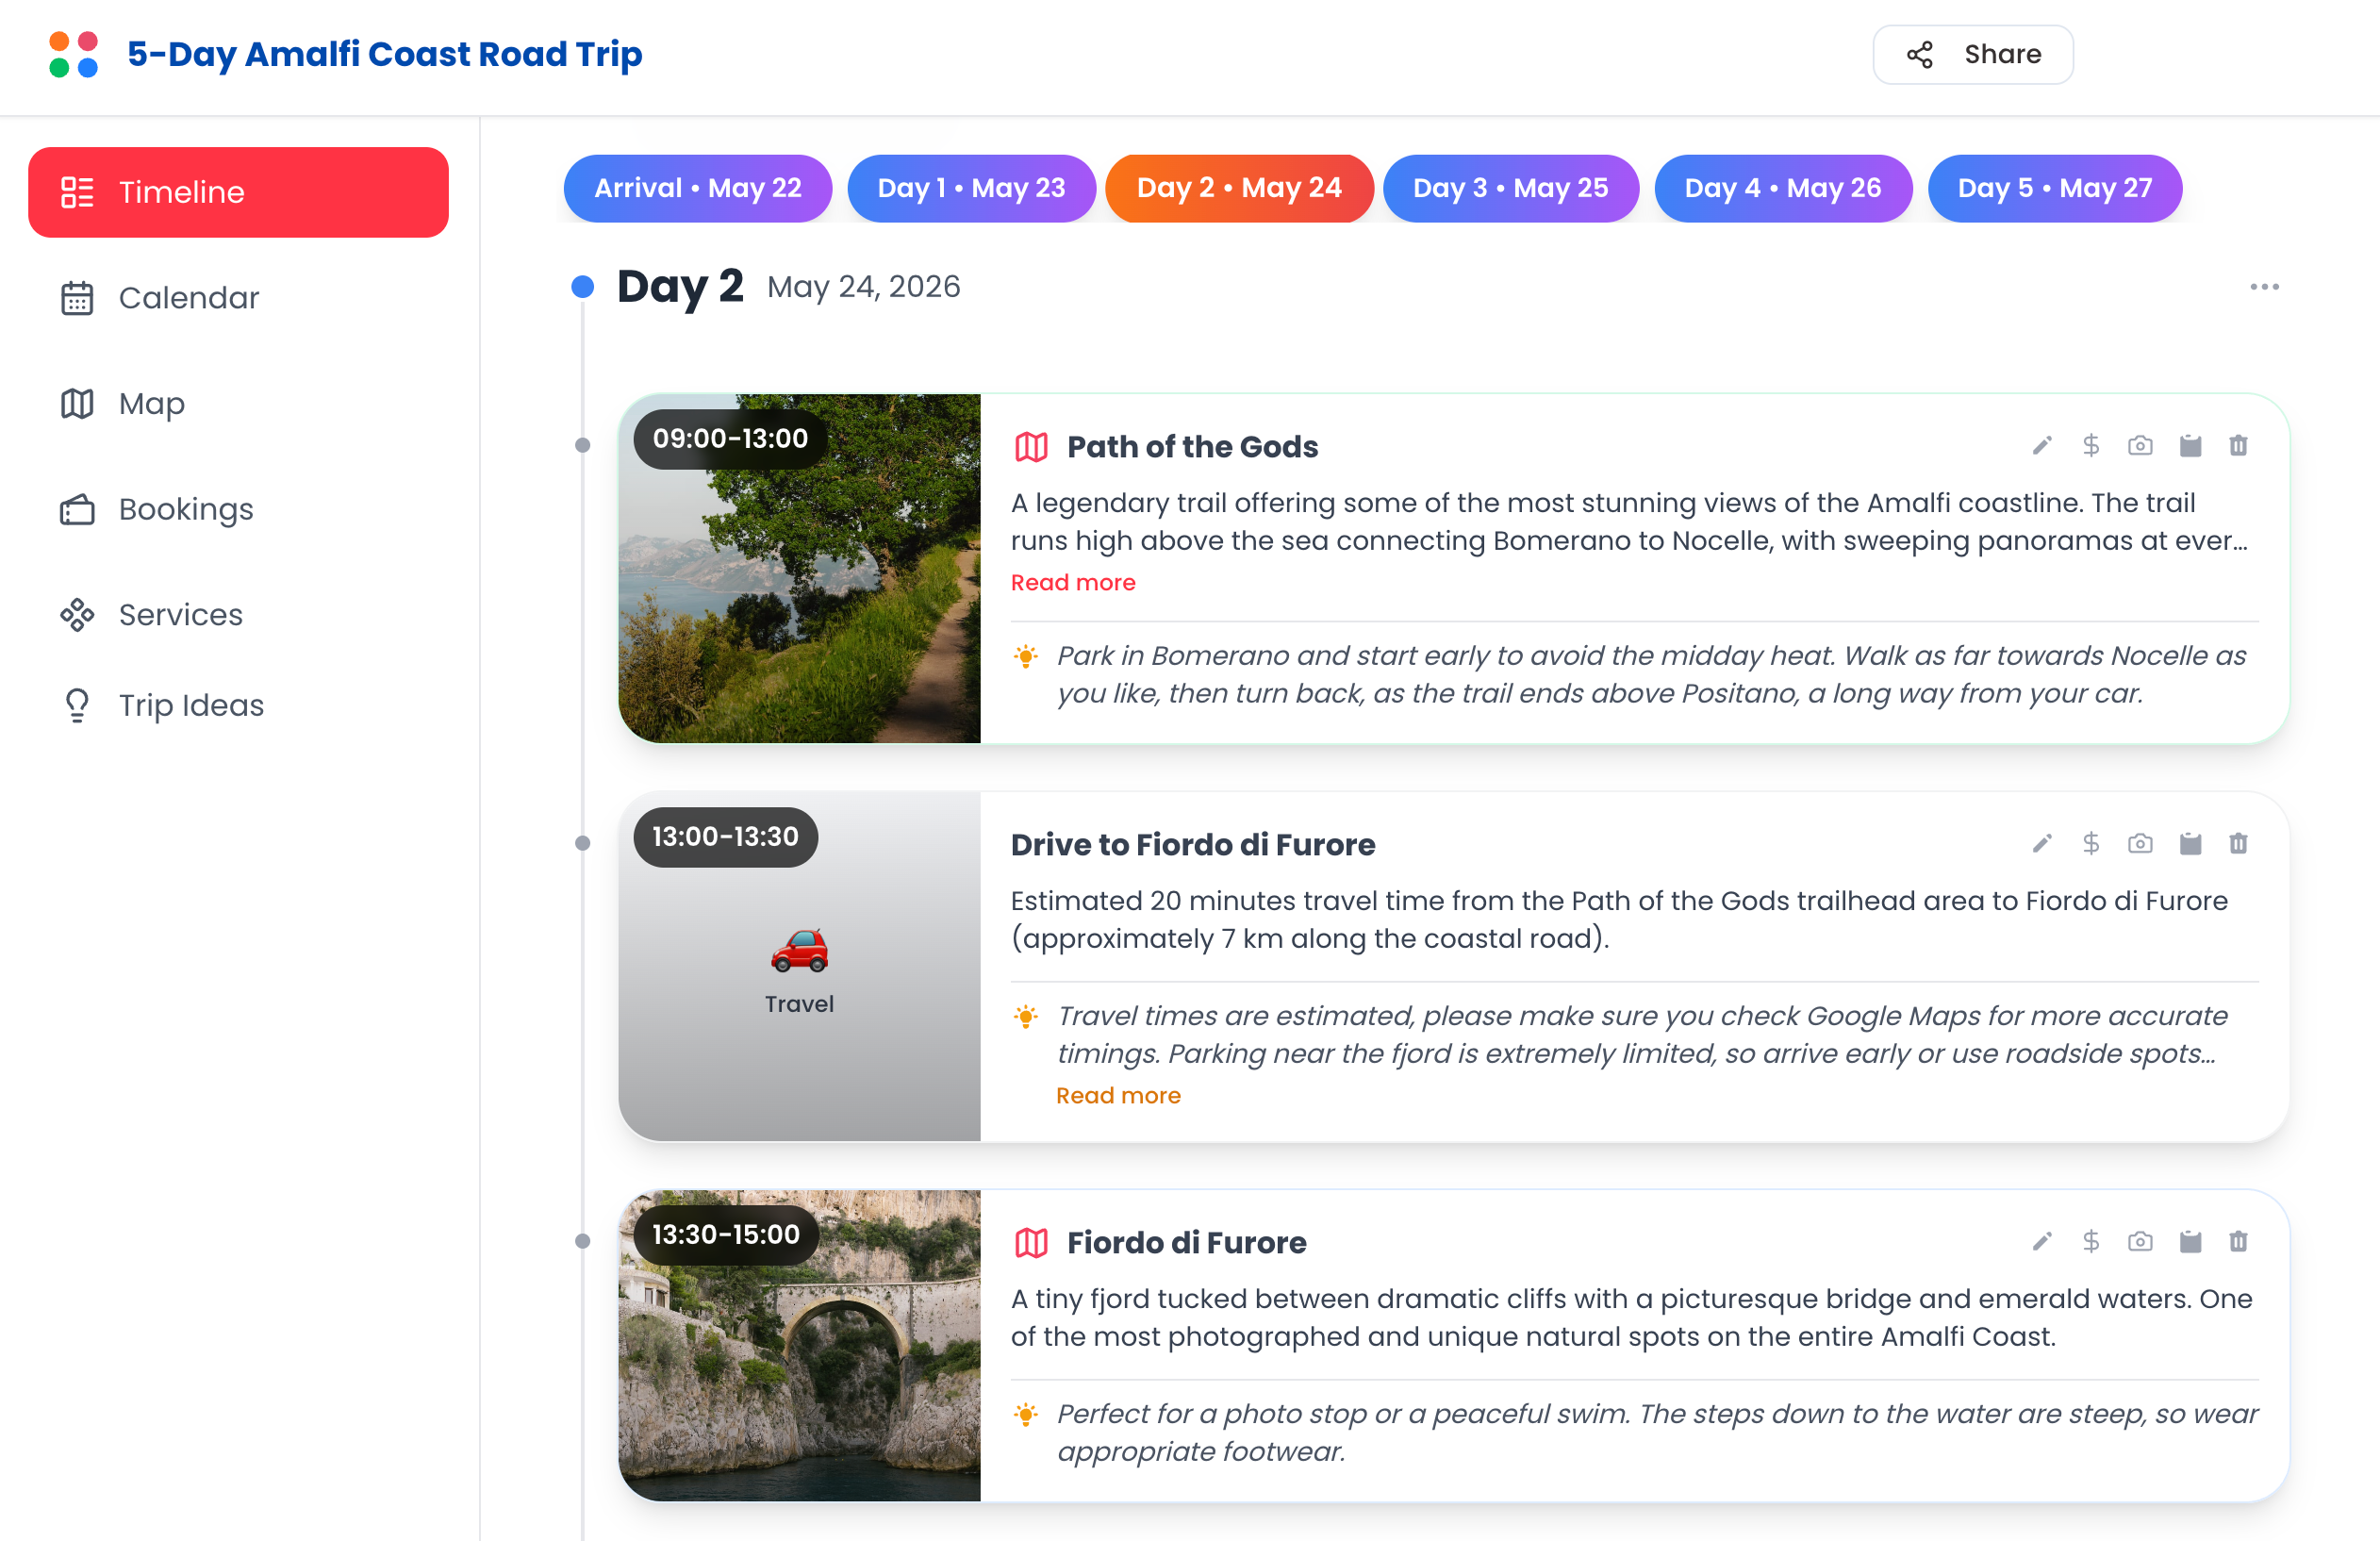This screenshot has width=2380, height=1541.
Task: Expand travel tip Read more link
Action: tap(1118, 1096)
